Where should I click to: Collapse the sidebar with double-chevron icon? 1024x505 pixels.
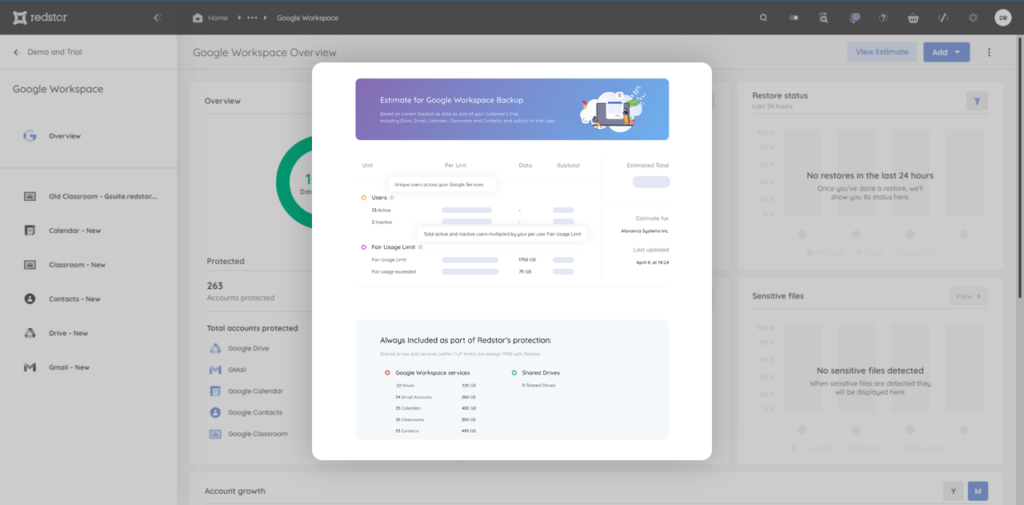pyautogui.click(x=157, y=18)
